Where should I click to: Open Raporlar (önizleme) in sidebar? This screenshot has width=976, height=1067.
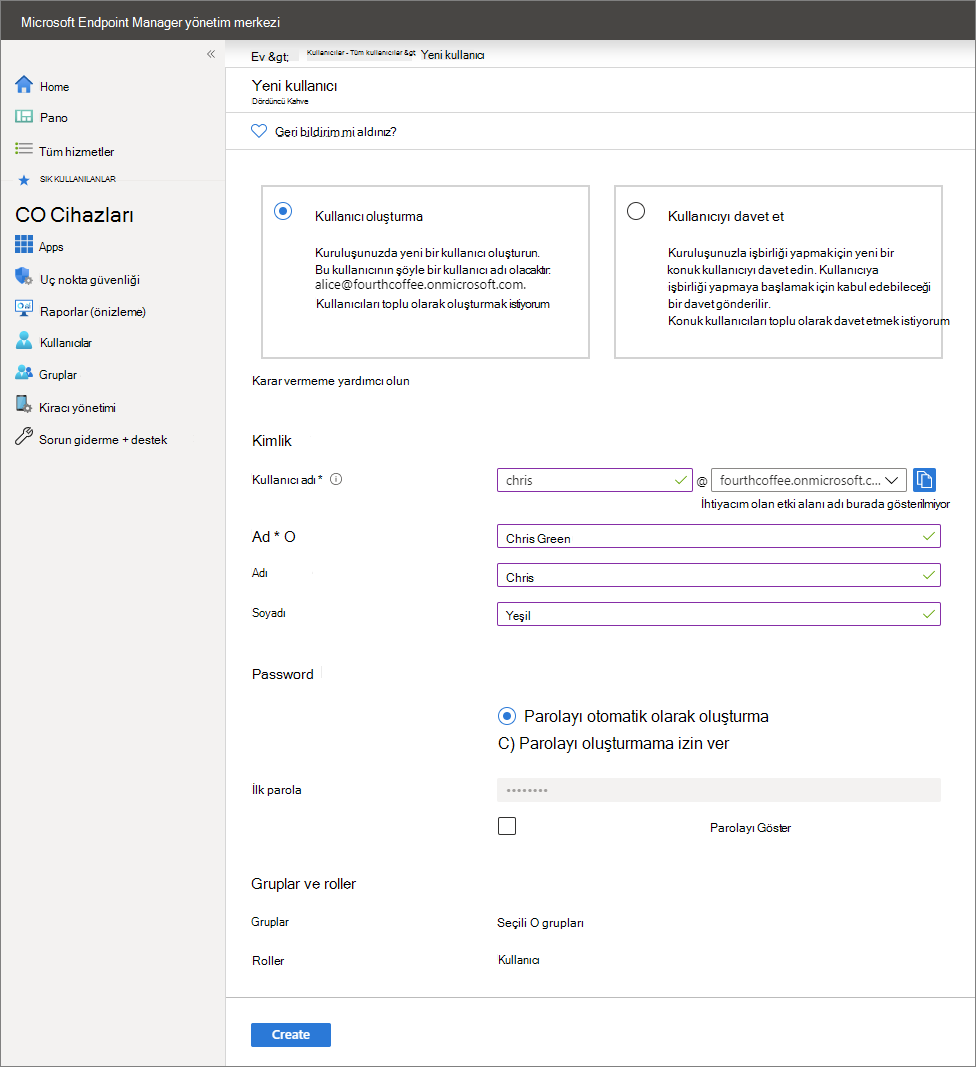(x=93, y=312)
